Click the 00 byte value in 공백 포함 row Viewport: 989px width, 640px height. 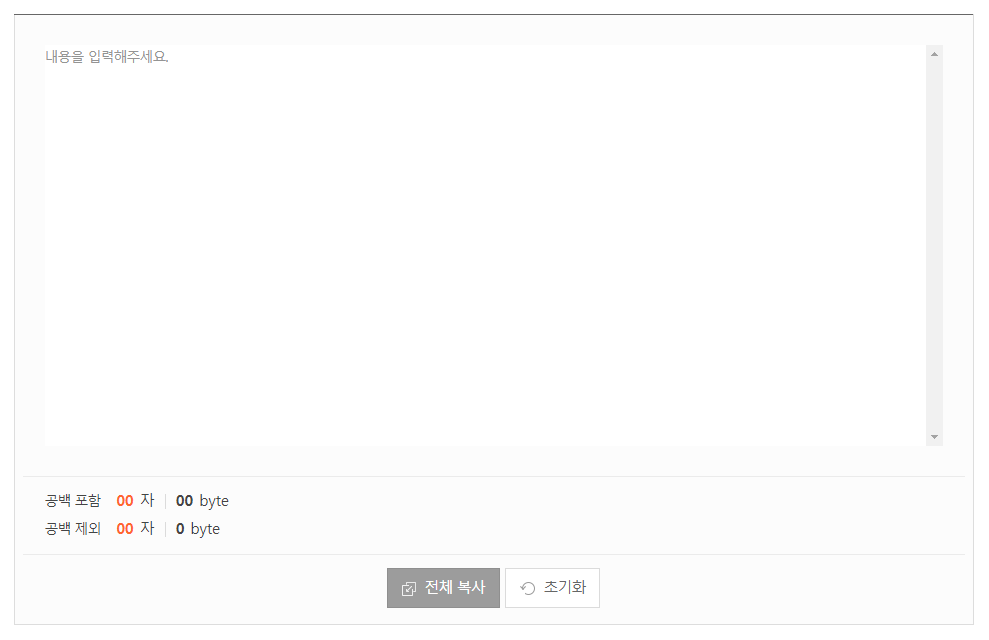pyautogui.click(x=184, y=501)
